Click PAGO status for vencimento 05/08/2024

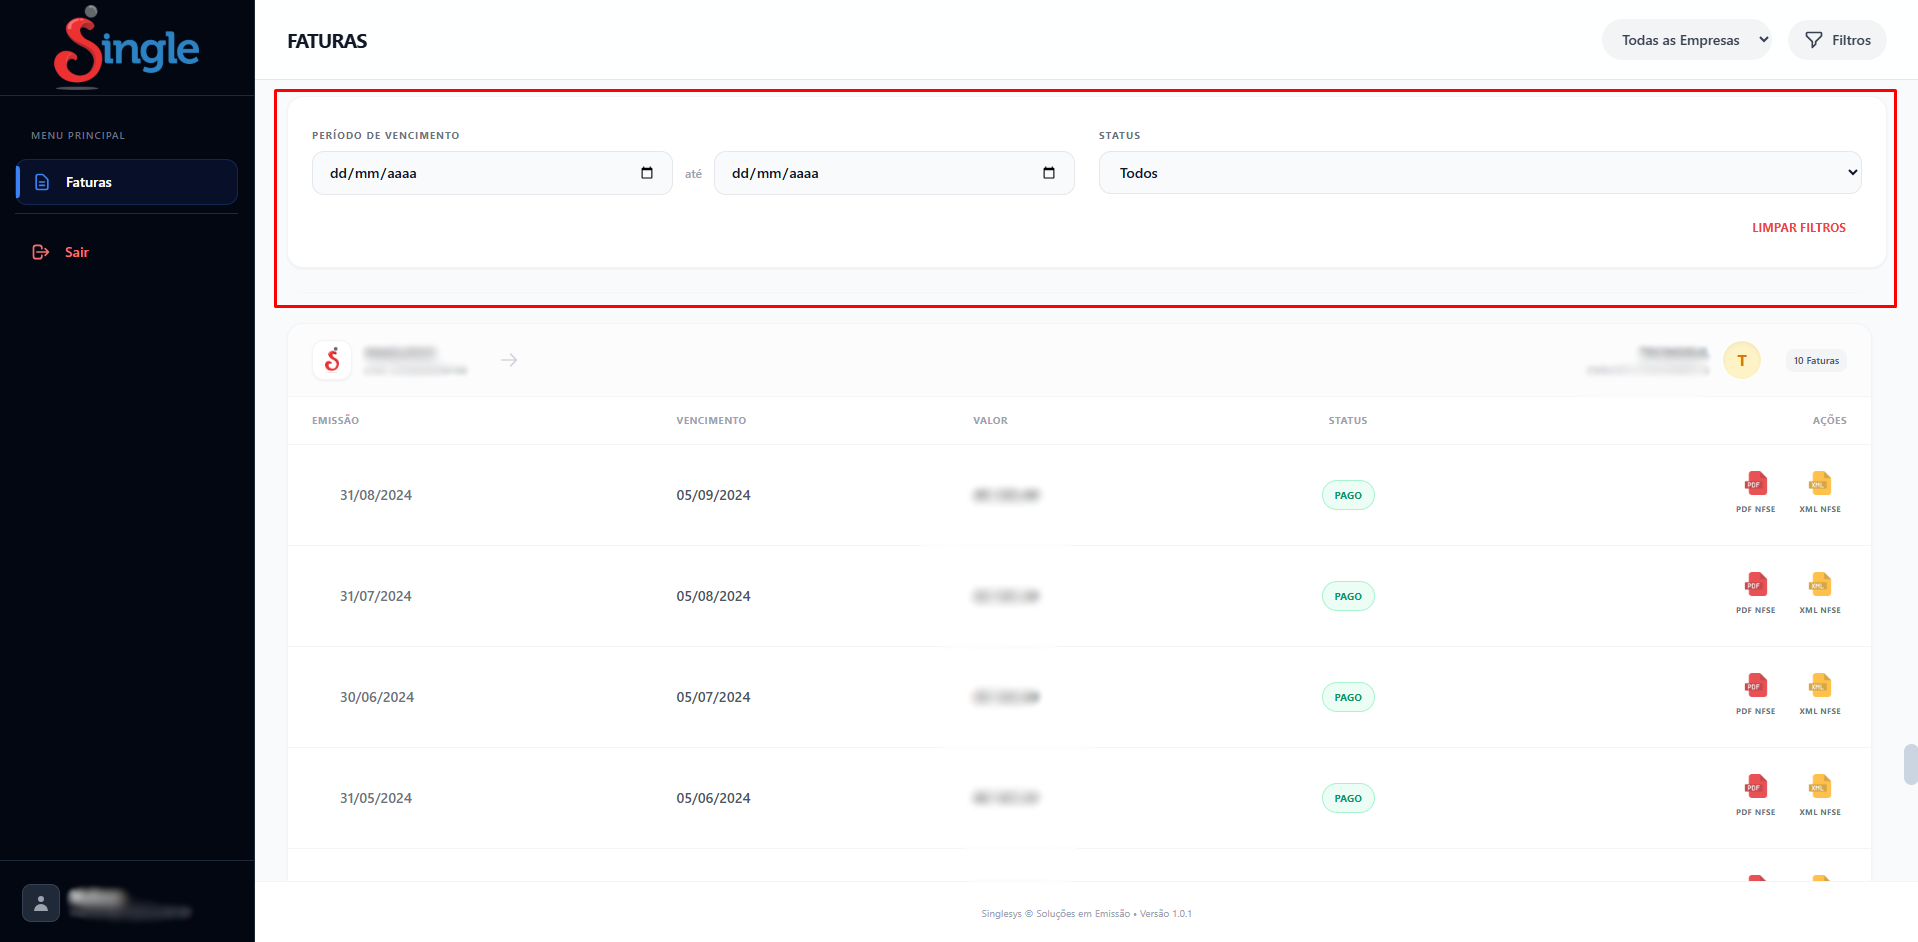(1348, 596)
